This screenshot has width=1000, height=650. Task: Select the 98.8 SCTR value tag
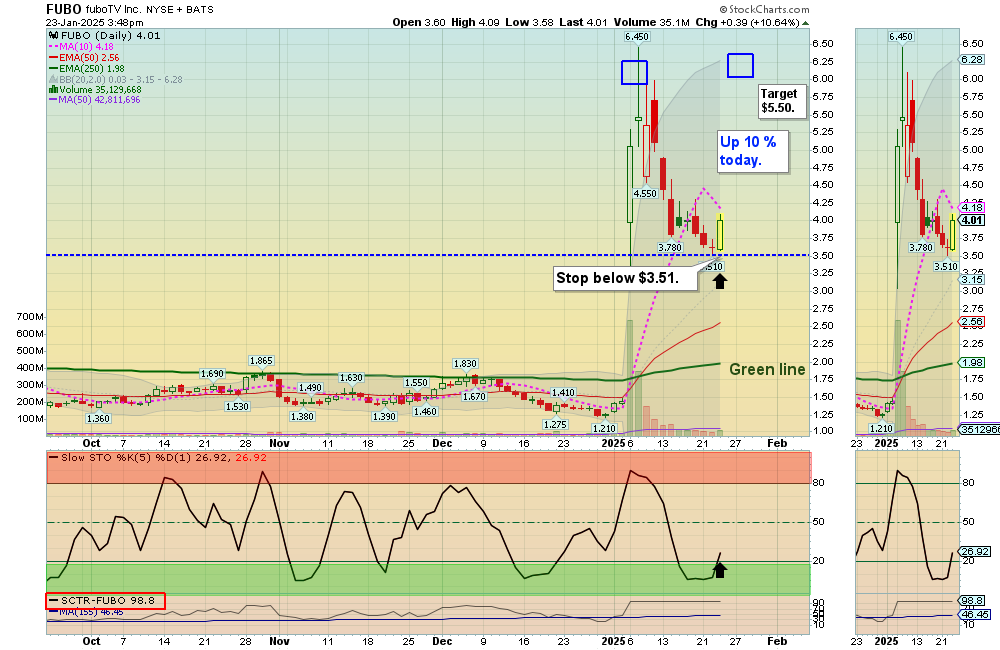972,601
